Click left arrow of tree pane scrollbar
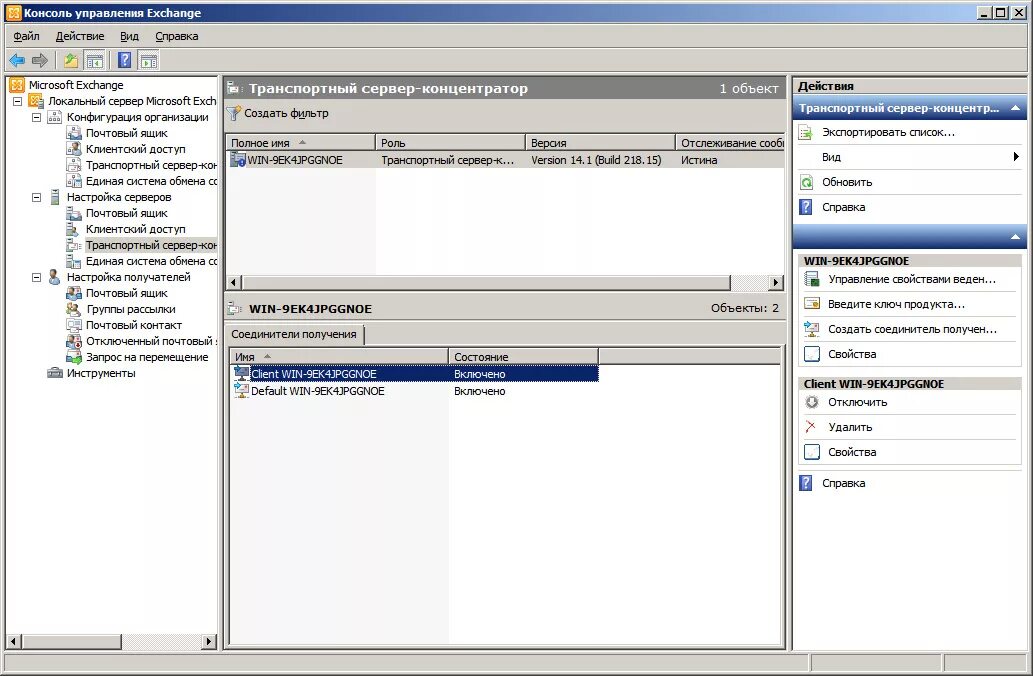The width and height of the screenshot is (1033, 676). pos(13,640)
